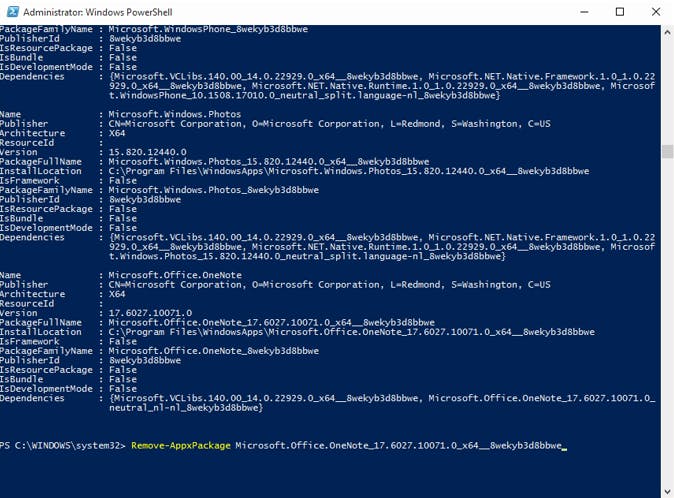Click Microsoft.Office.OneNote_8wekyb3d8bbwe family name

pyautogui.click(x=214, y=351)
